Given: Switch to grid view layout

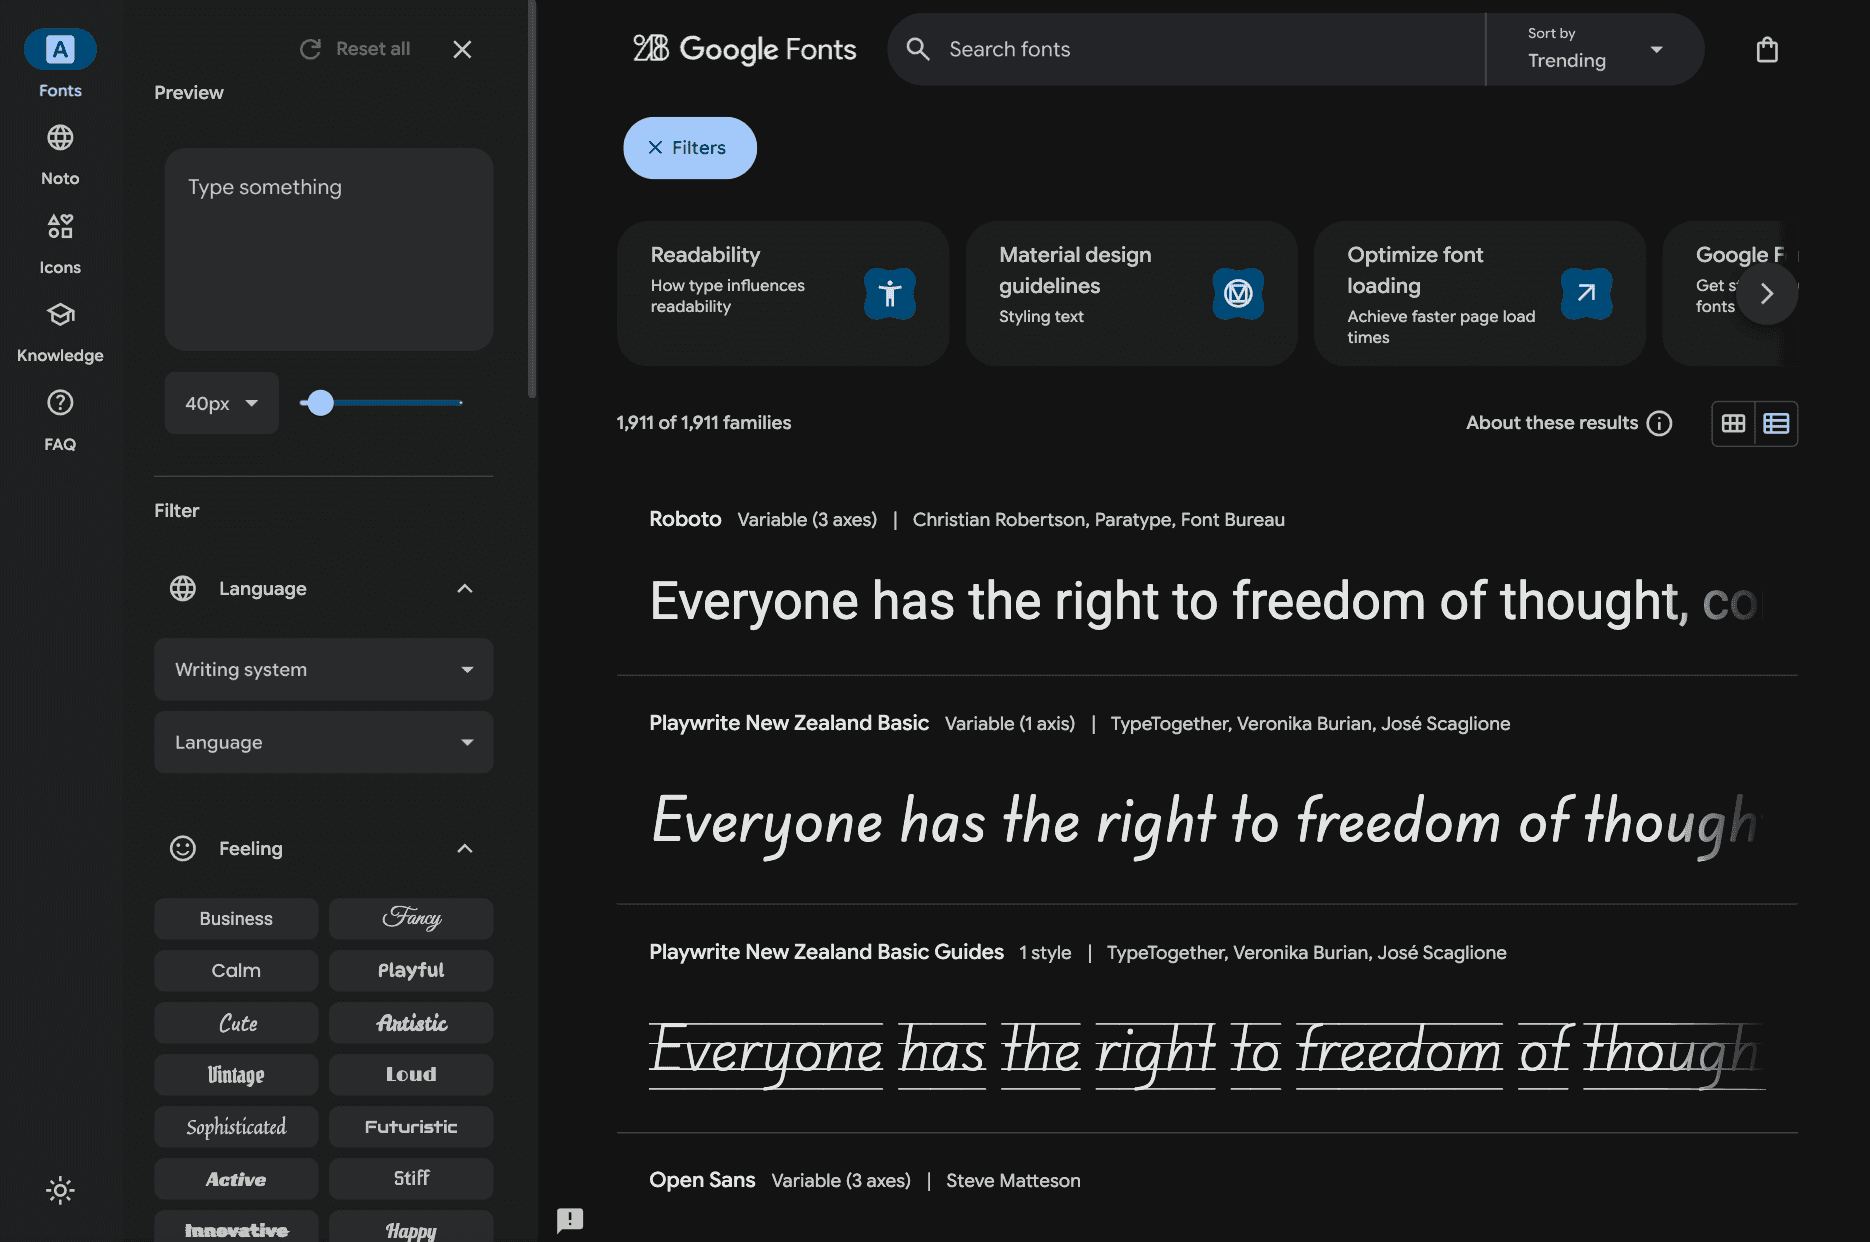Looking at the screenshot, I should point(1733,423).
